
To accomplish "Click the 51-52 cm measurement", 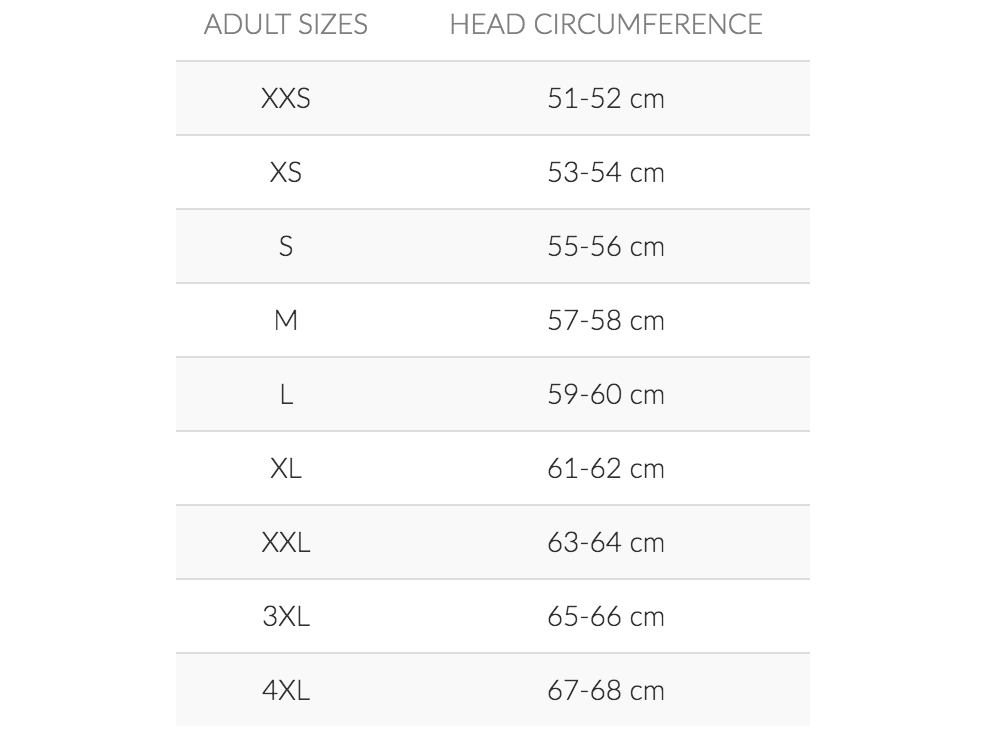I will tap(606, 98).
